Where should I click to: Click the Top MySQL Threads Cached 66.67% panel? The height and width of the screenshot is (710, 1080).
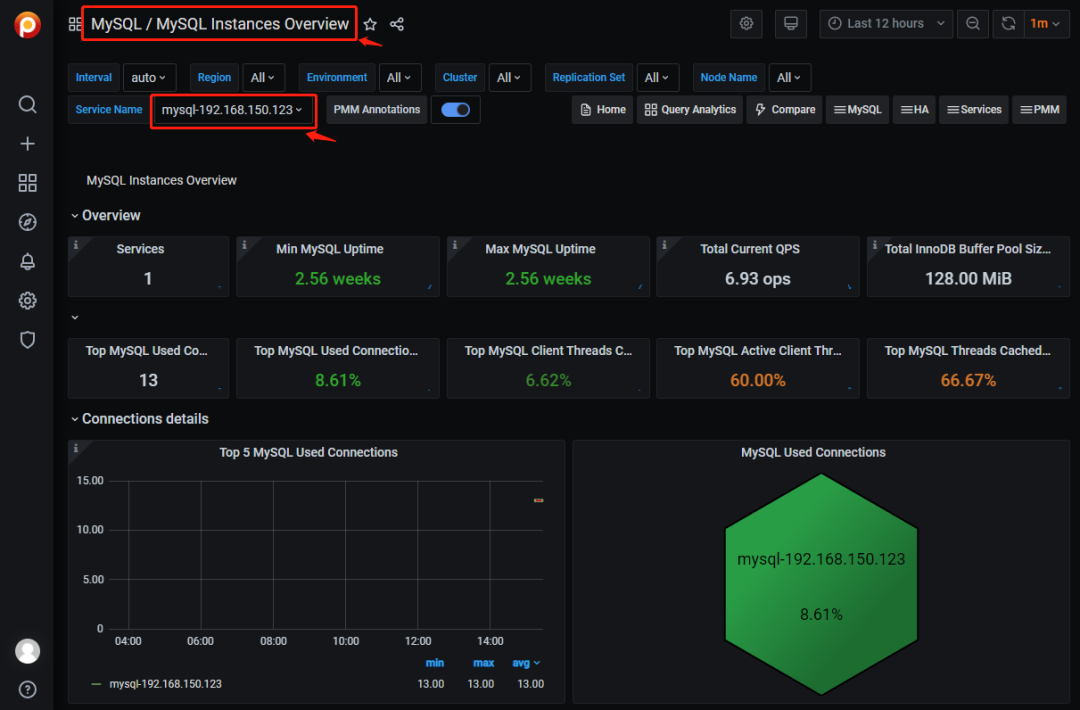(968, 368)
